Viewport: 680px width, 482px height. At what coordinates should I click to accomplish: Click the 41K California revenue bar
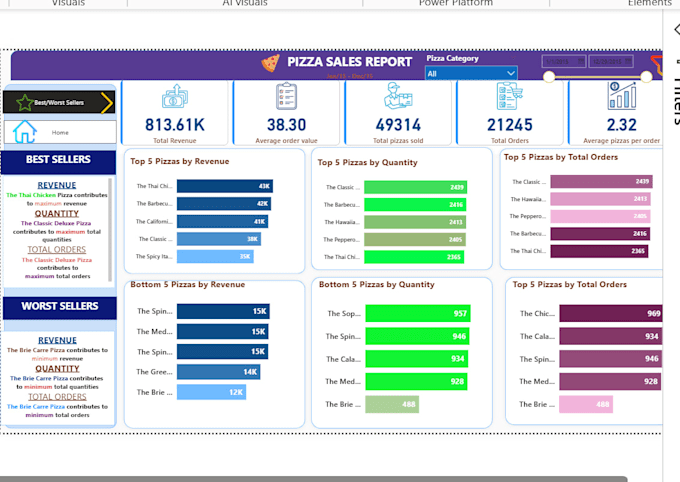222,221
